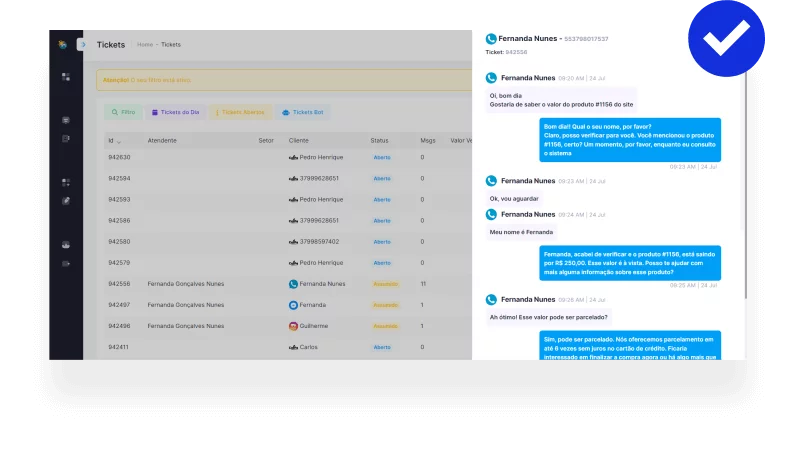Click the Instagram icon beside Guilherme
The width and height of the screenshot is (797, 449).
(x=293, y=326)
